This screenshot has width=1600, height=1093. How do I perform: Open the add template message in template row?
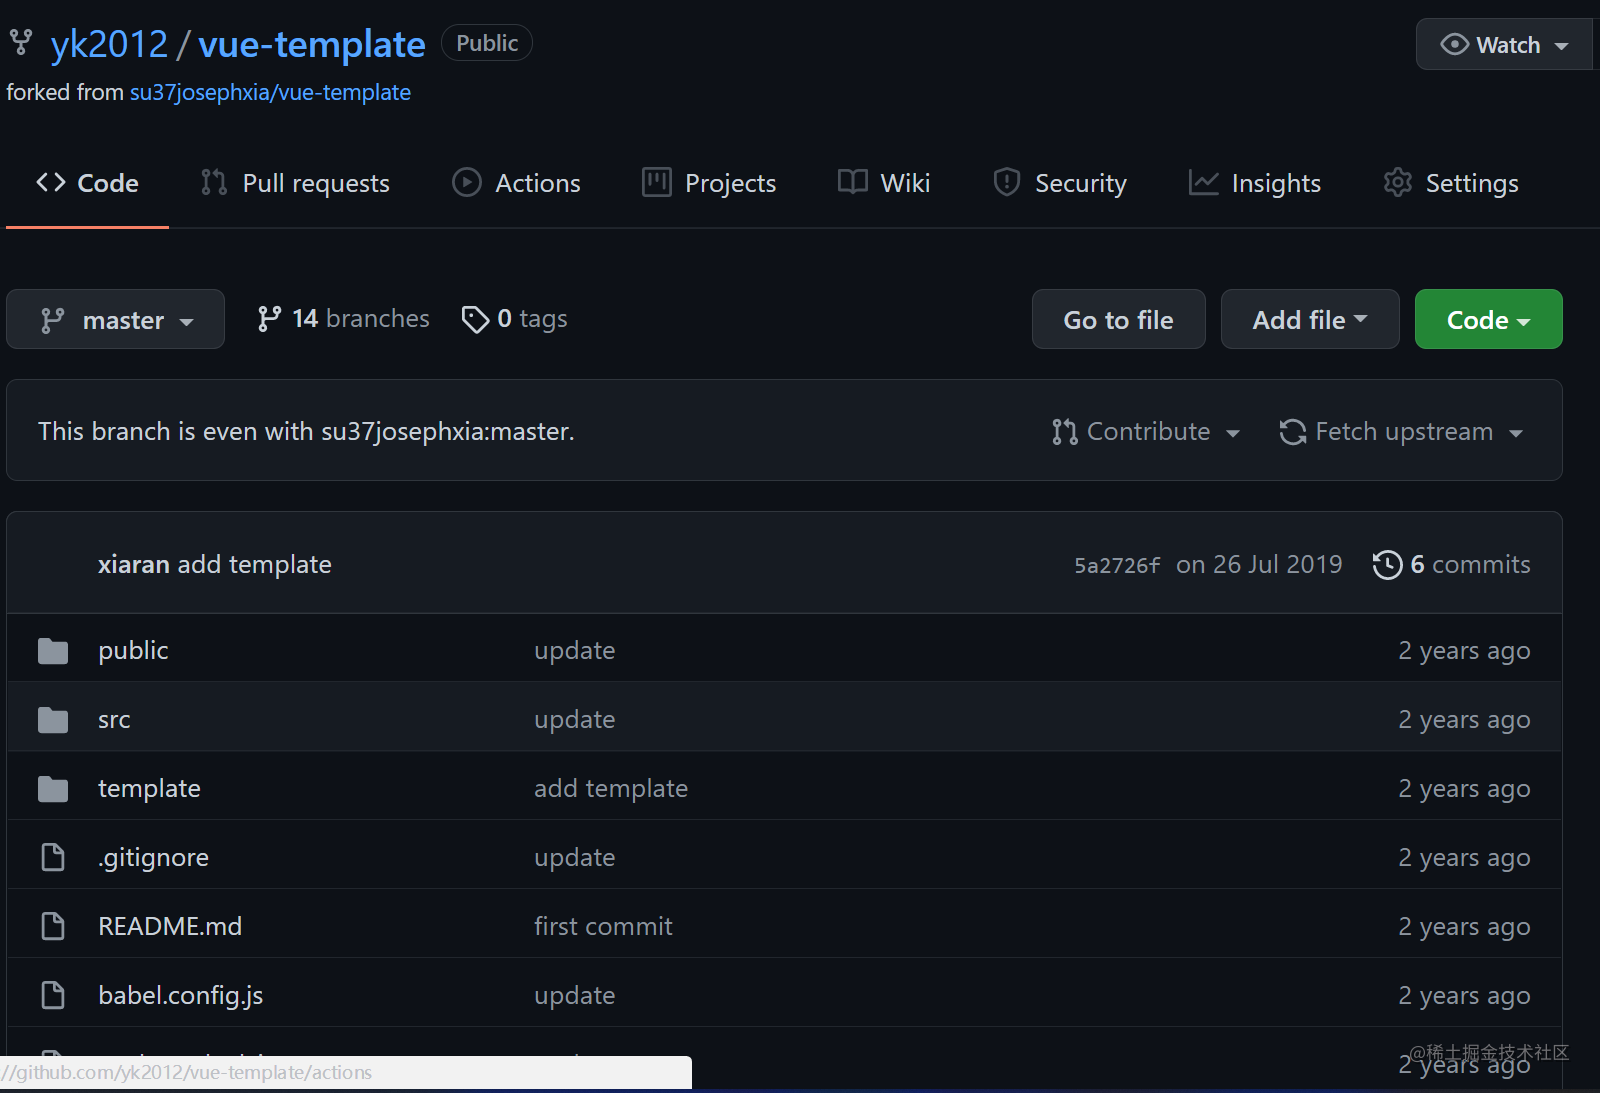point(611,789)
